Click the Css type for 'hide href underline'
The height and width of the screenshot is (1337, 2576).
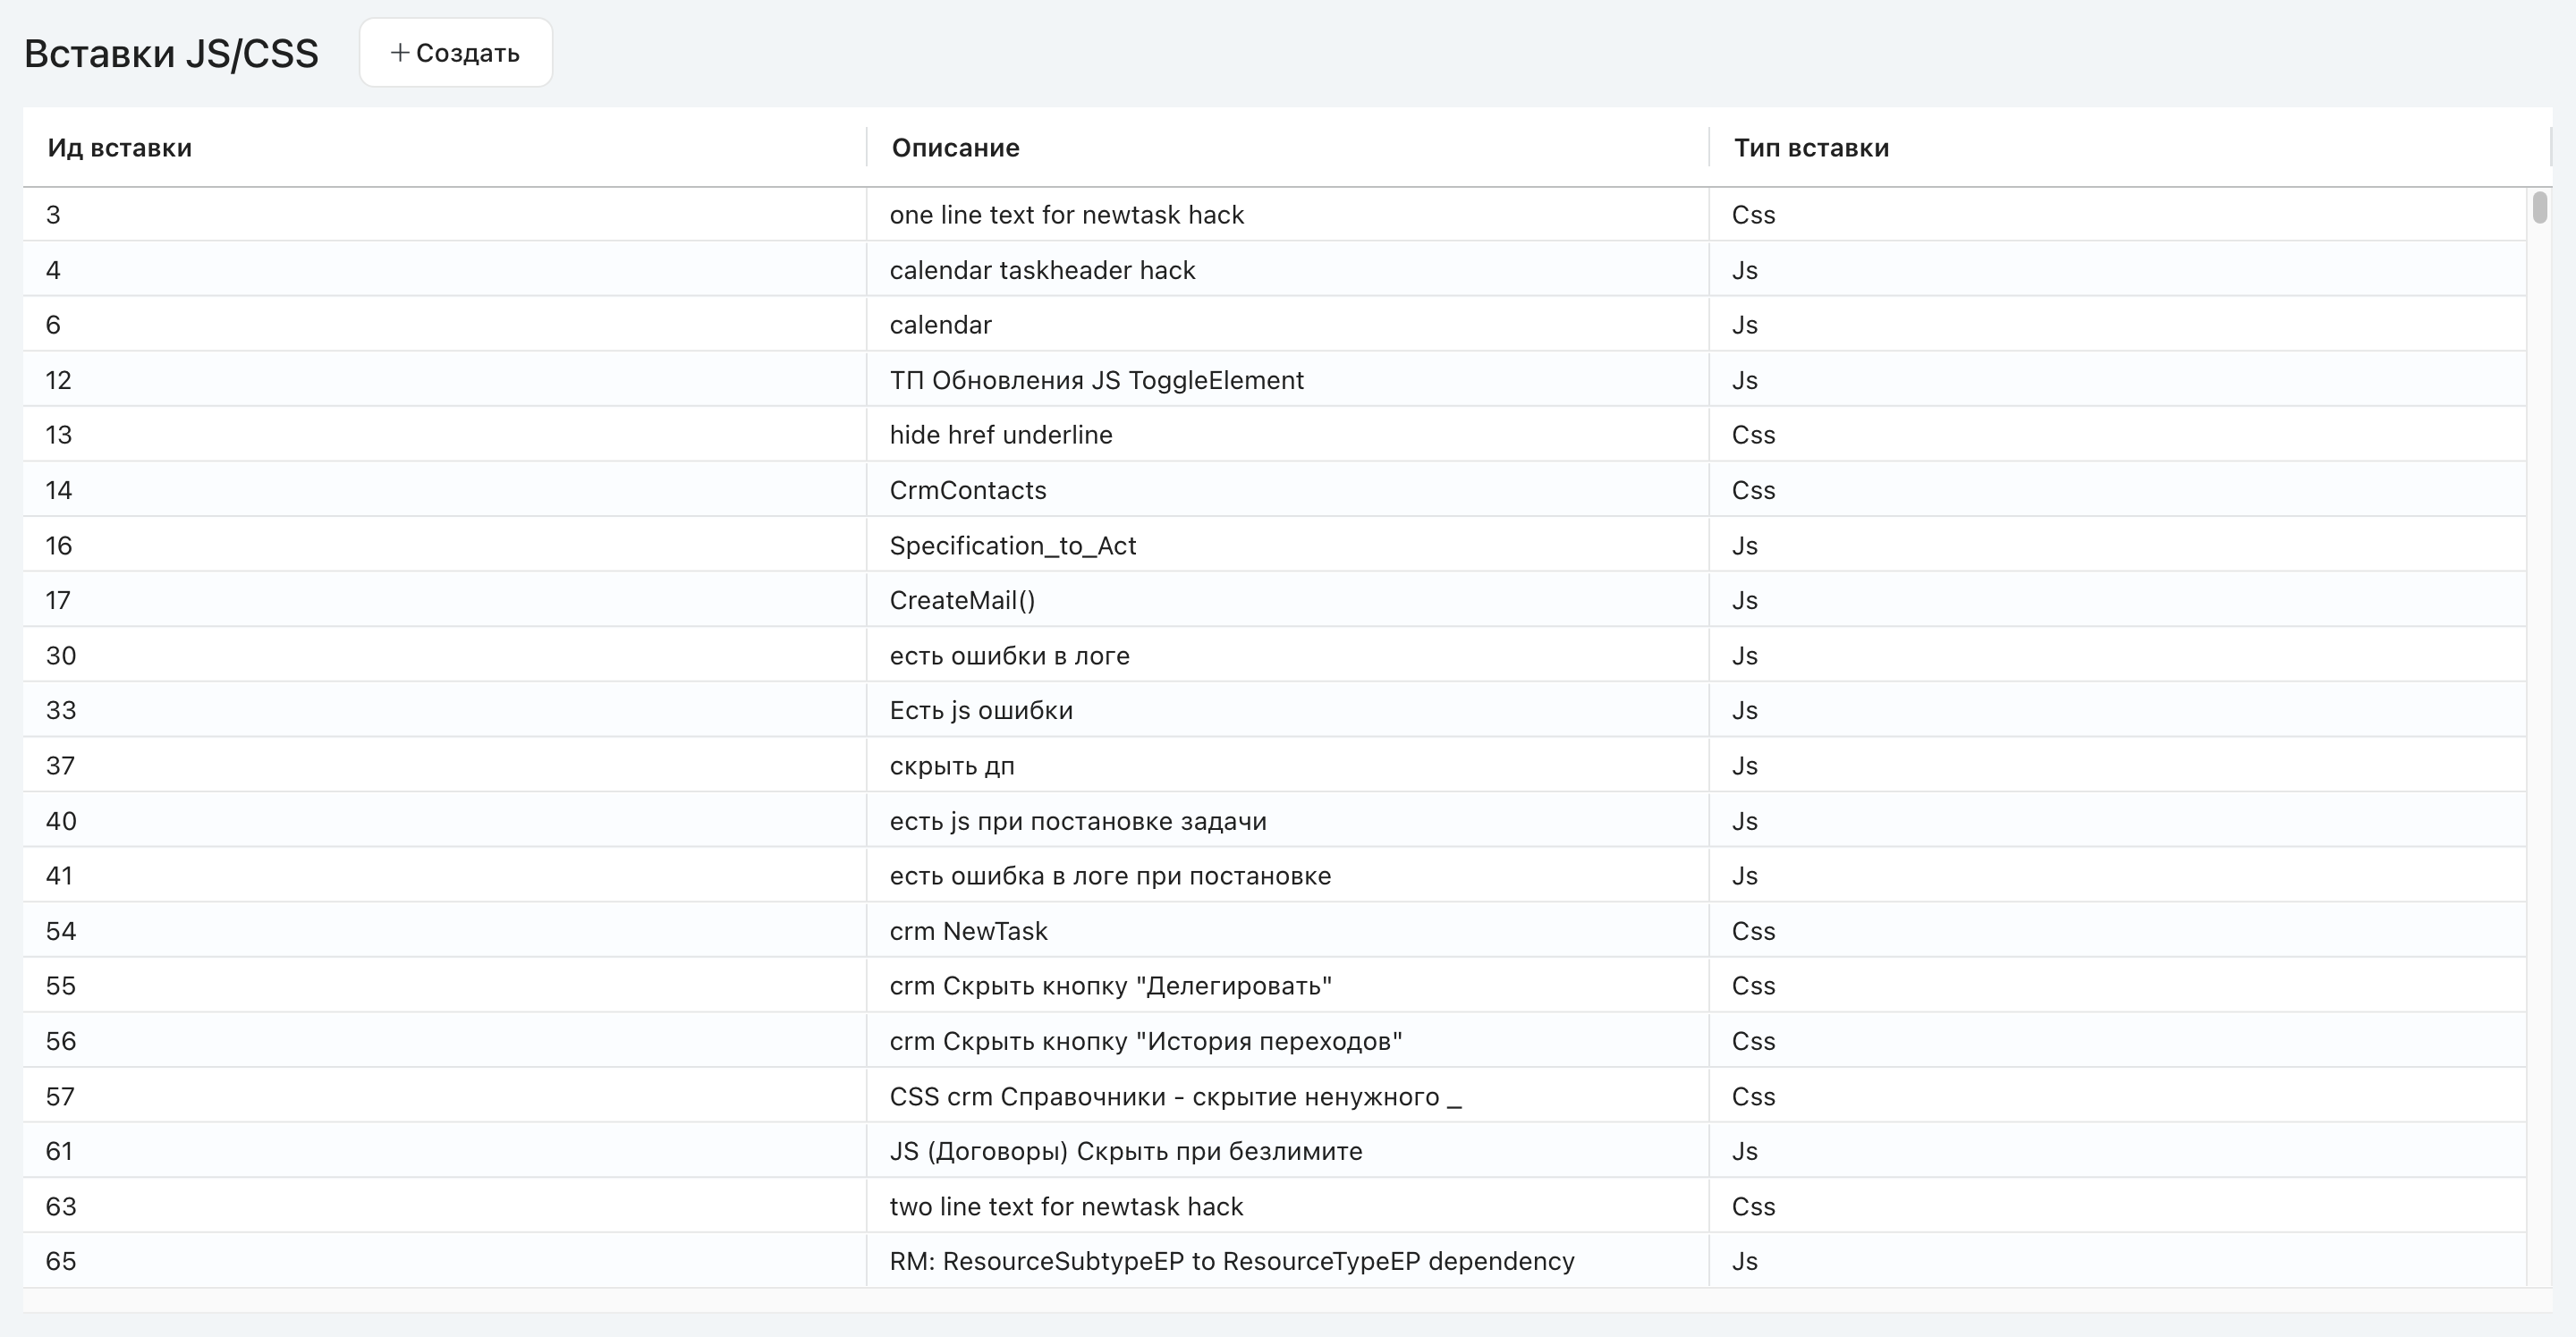point(1753,435)
